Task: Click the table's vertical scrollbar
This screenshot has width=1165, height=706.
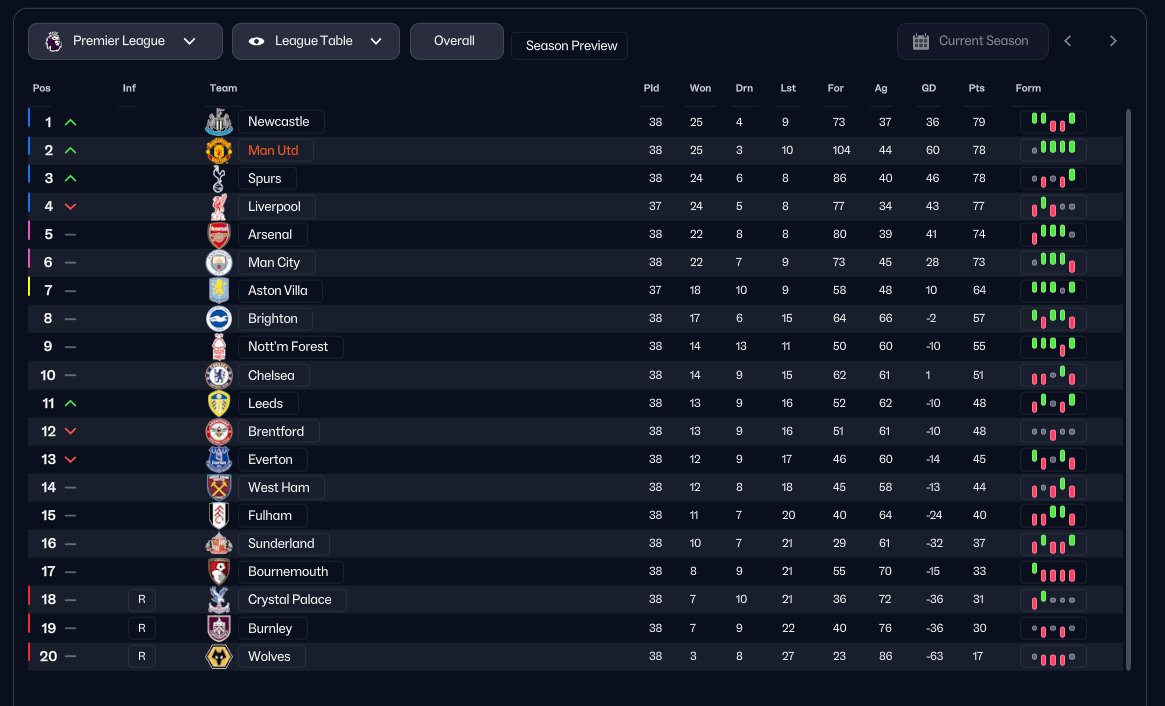Action: (x=1129, y=390)
